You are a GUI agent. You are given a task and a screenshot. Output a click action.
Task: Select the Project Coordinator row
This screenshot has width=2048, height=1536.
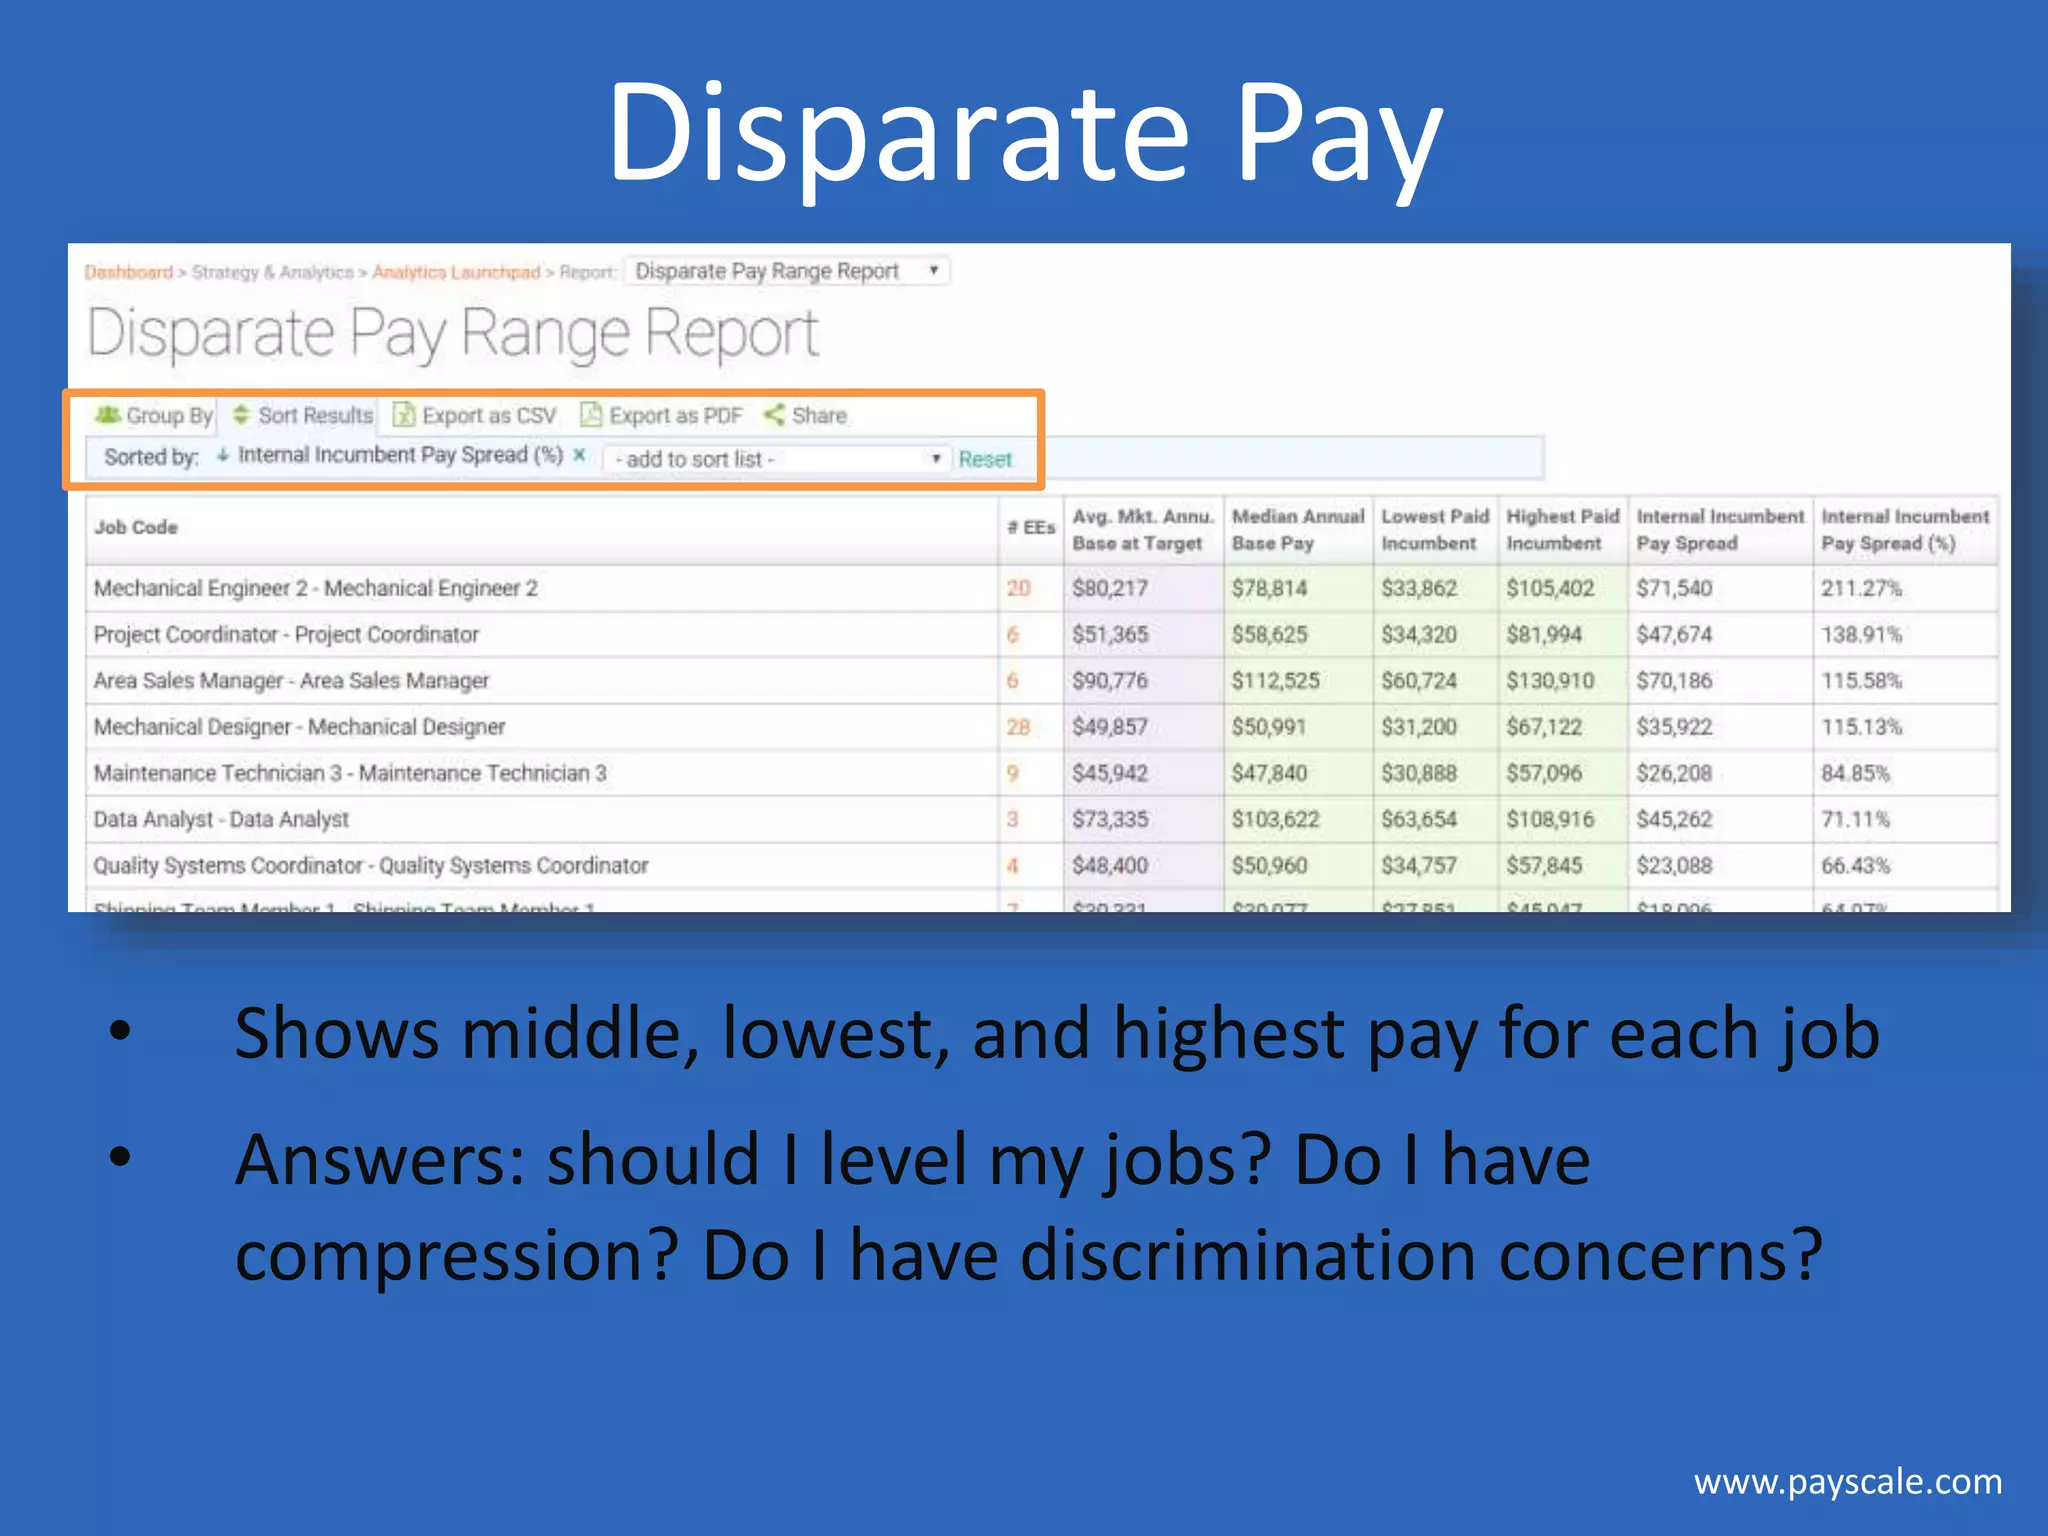click(1042, 634)
